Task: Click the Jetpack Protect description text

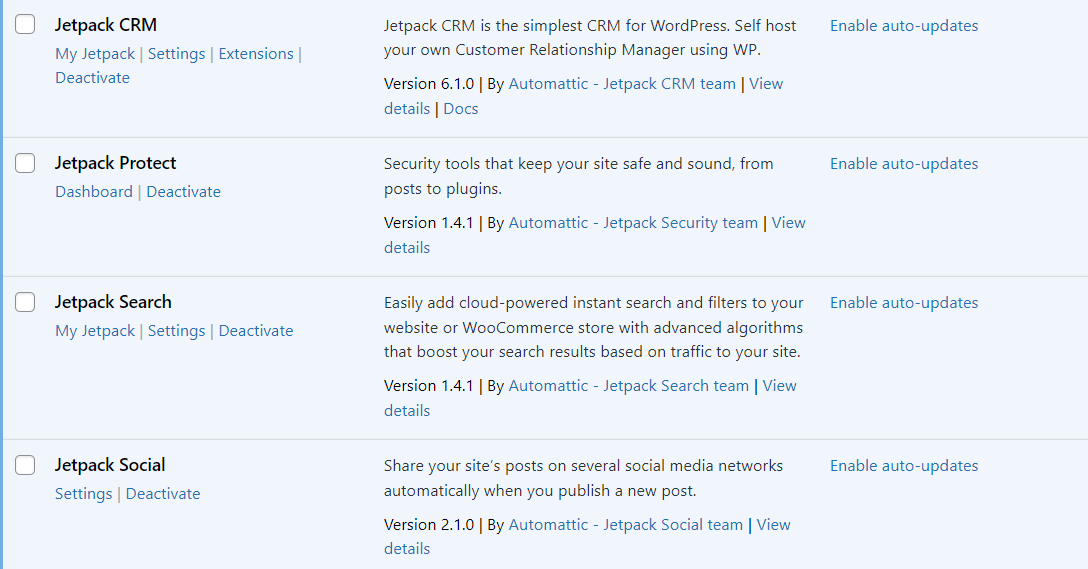Action: pos(579,176)
